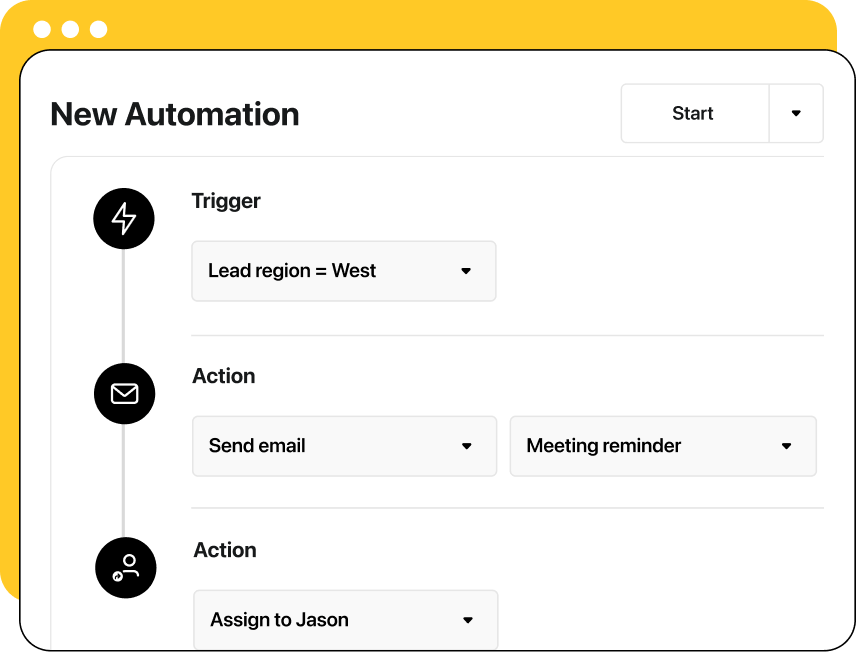Click the person Assign action icon

pyautogui.click(x=125, y=567)
